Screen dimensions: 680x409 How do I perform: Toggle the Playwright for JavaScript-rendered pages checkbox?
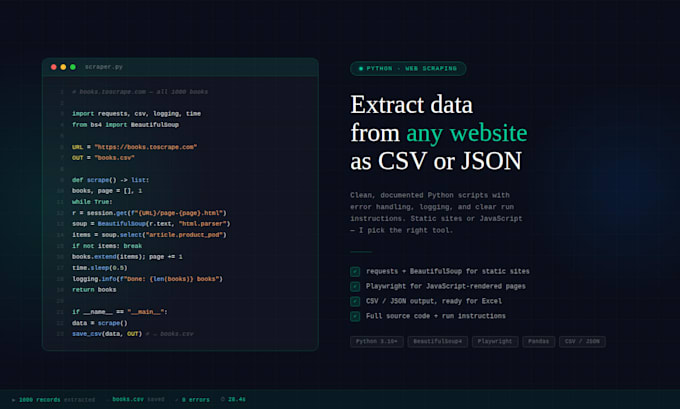(355, 286)
